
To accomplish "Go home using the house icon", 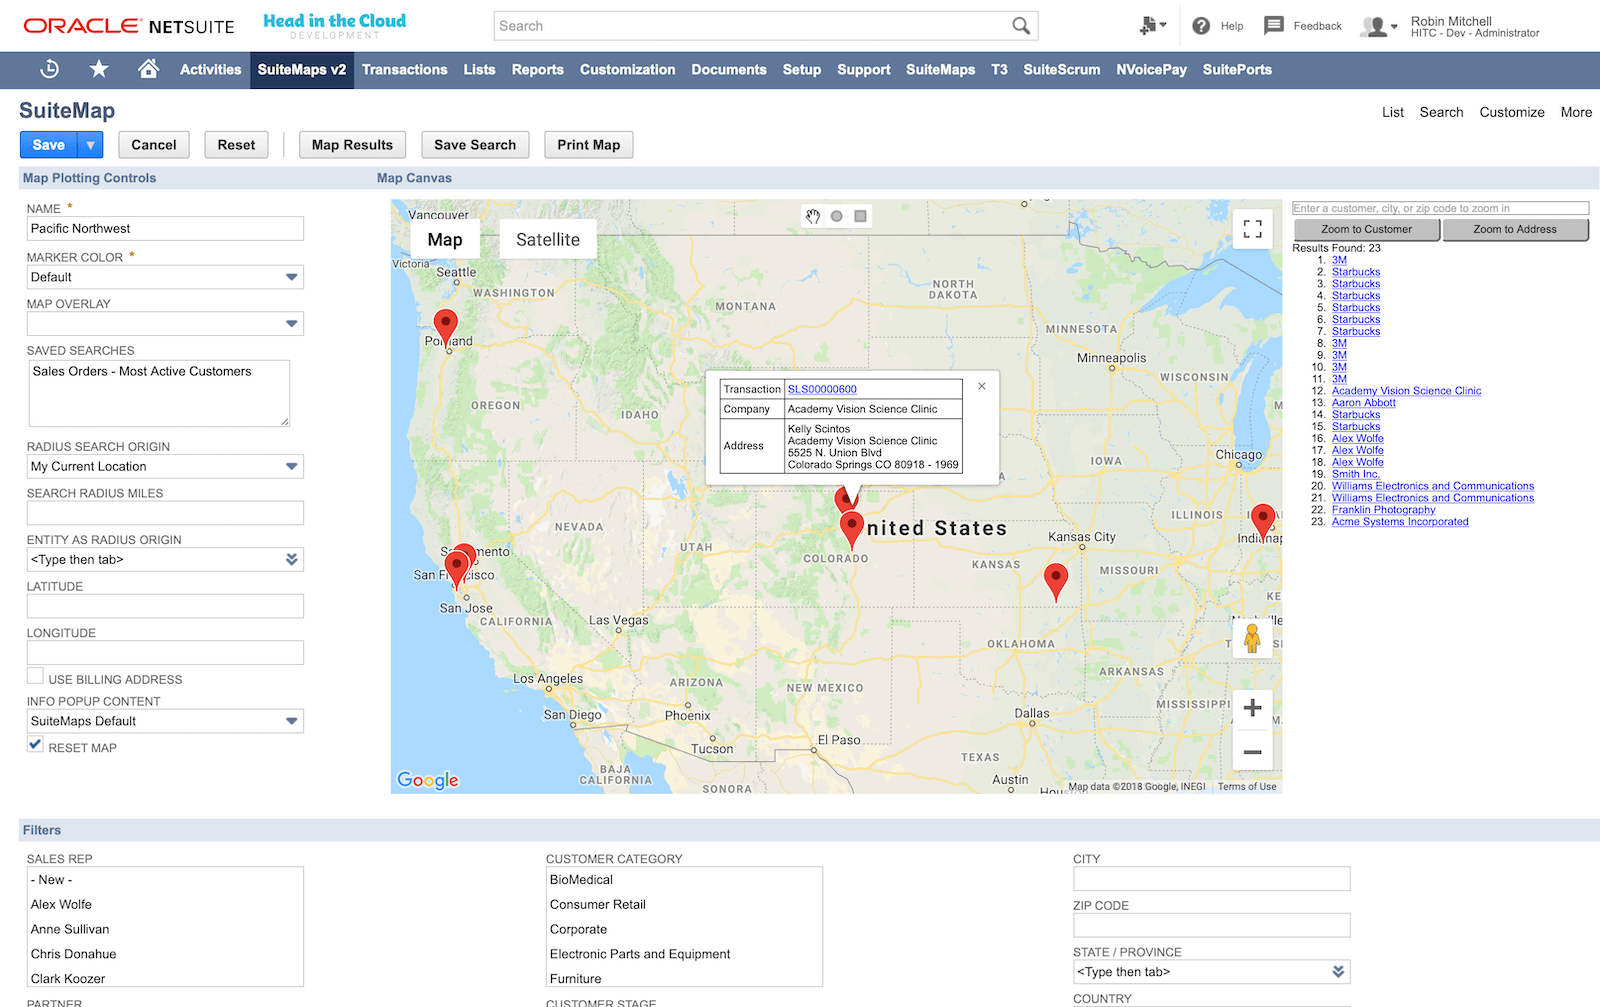I will tap(147, 69).
